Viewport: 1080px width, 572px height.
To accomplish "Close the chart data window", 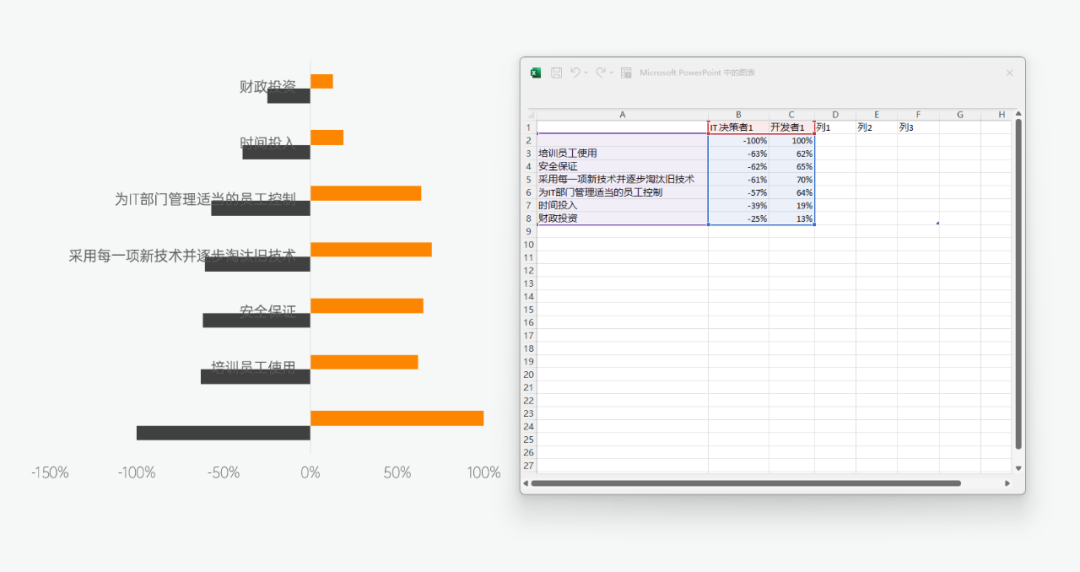I will 1010,73.
